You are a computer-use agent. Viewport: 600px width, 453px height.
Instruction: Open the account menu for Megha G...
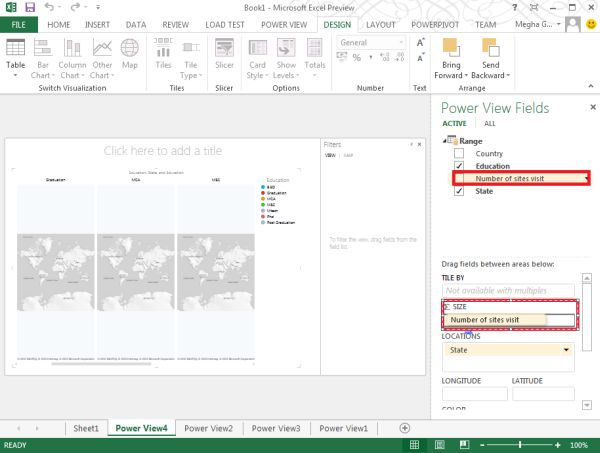(x=538, y=24)
